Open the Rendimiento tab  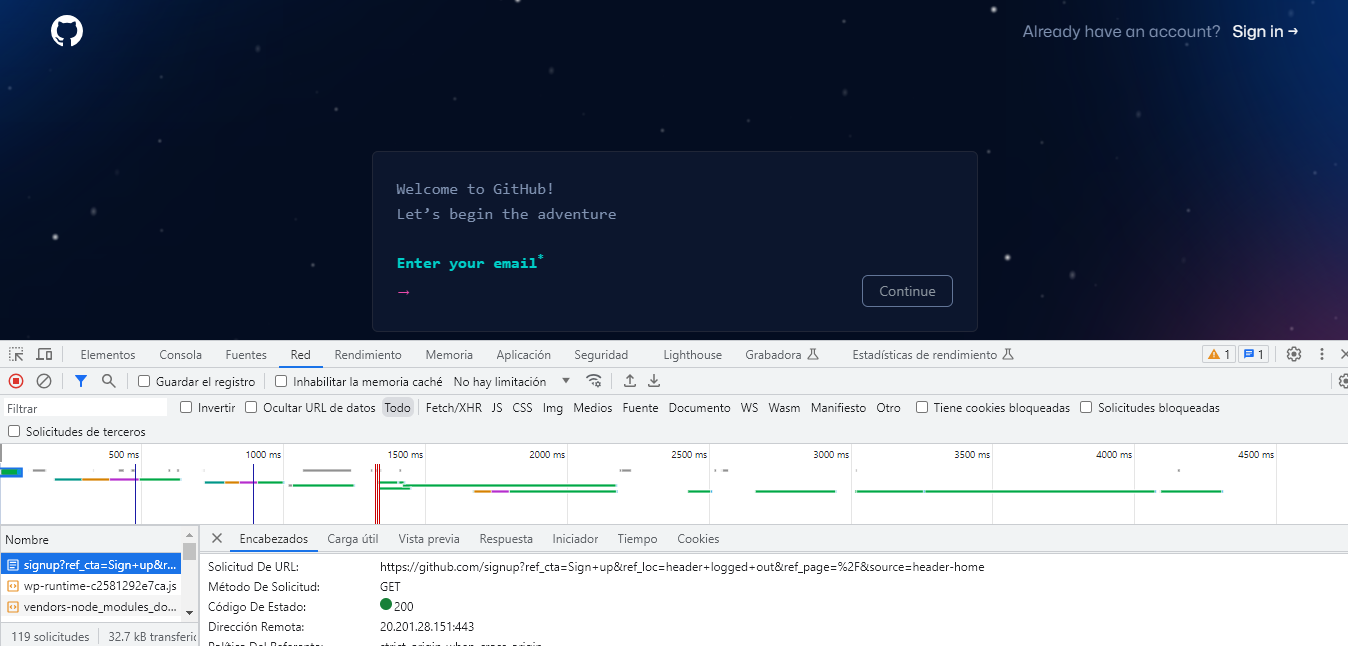click(x=368, y=354)
